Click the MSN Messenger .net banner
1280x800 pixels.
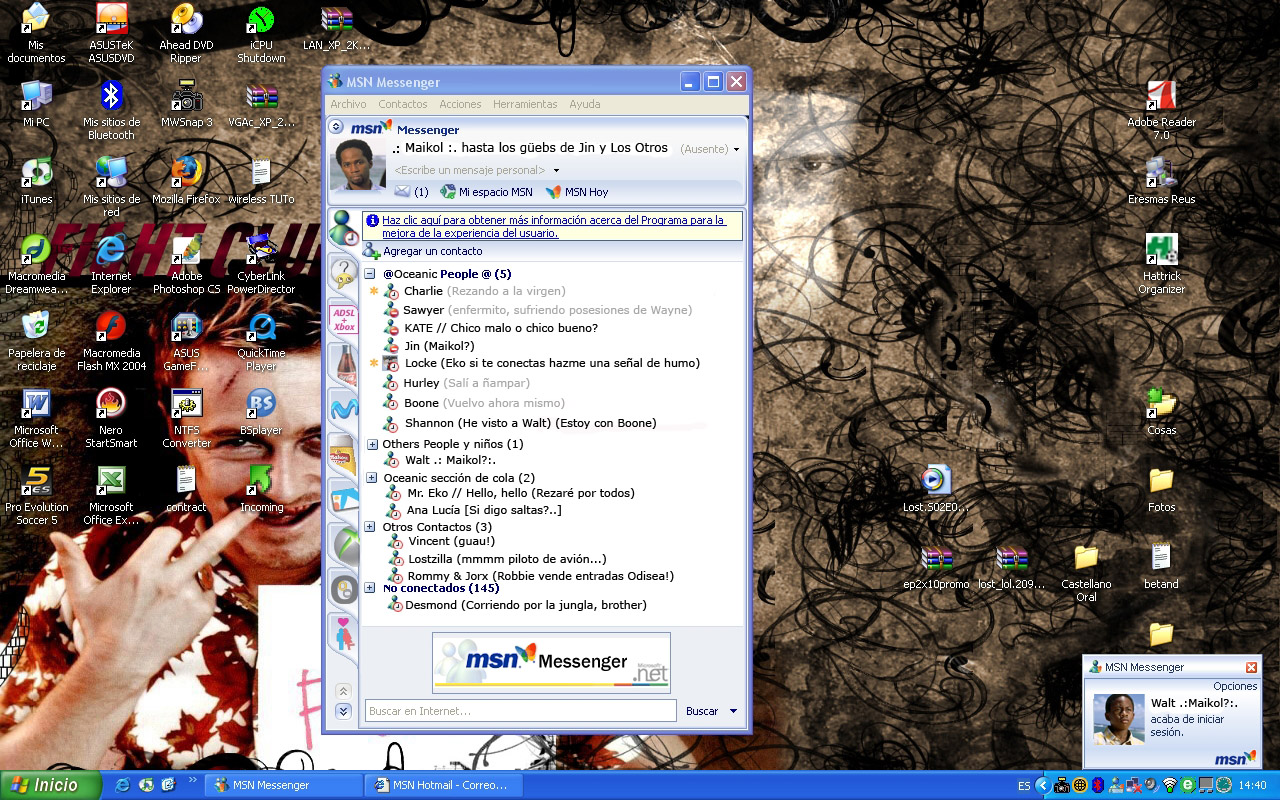coord(551,662)
